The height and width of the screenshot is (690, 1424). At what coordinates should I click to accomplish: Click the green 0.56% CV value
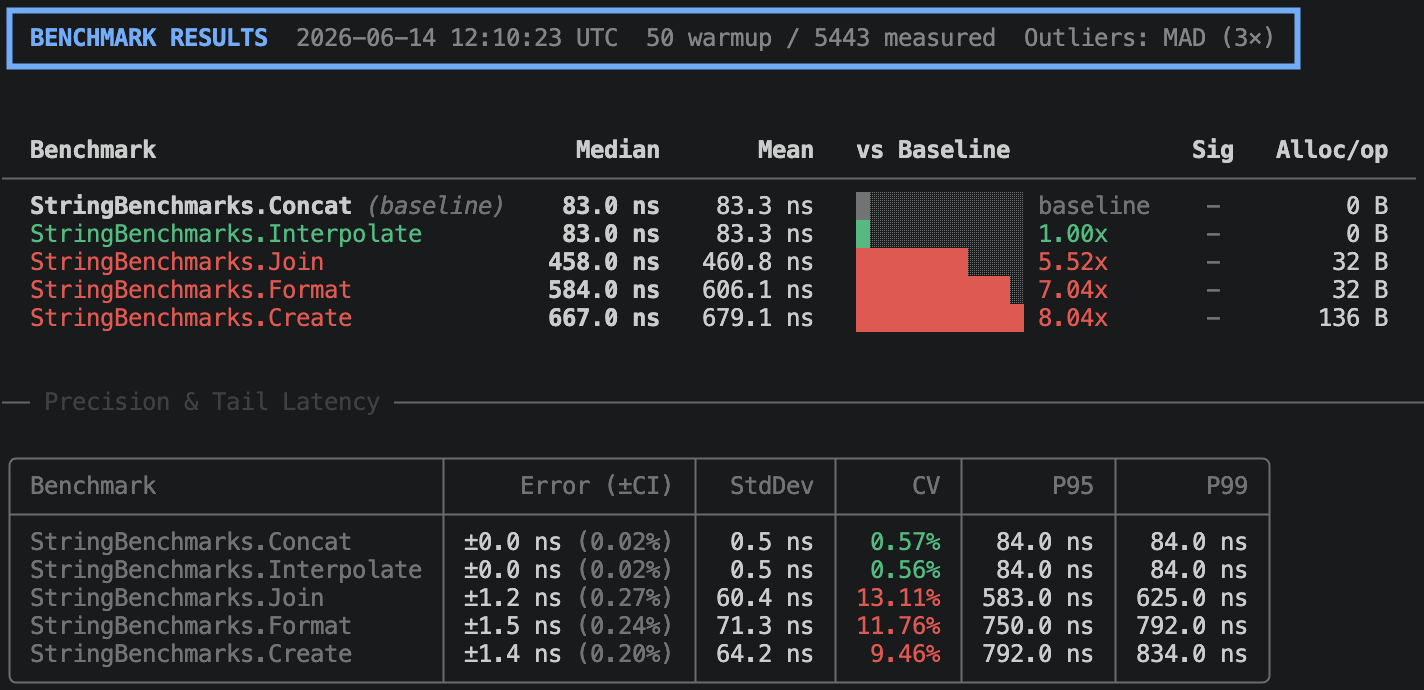(905, 570)
